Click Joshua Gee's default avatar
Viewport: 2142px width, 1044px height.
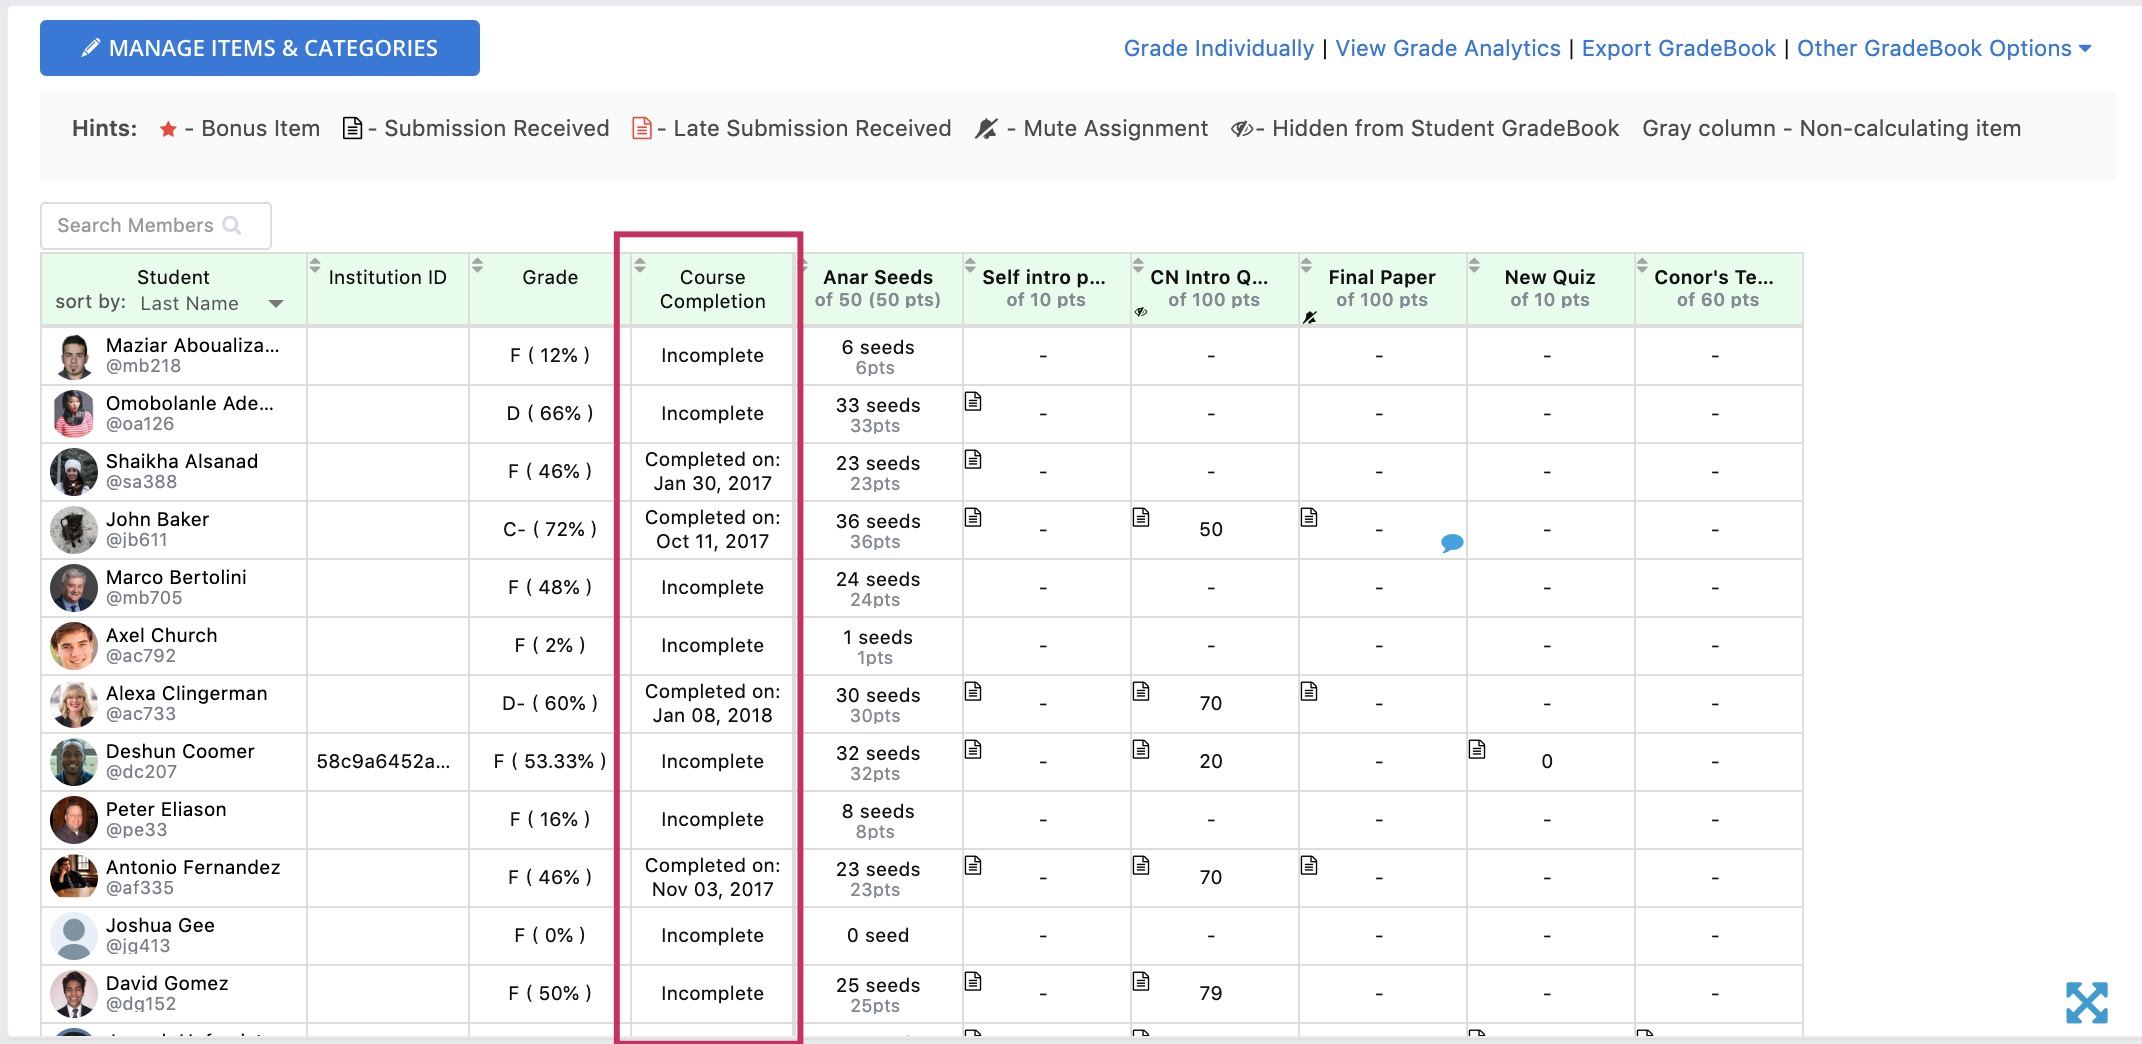point(74,936)
